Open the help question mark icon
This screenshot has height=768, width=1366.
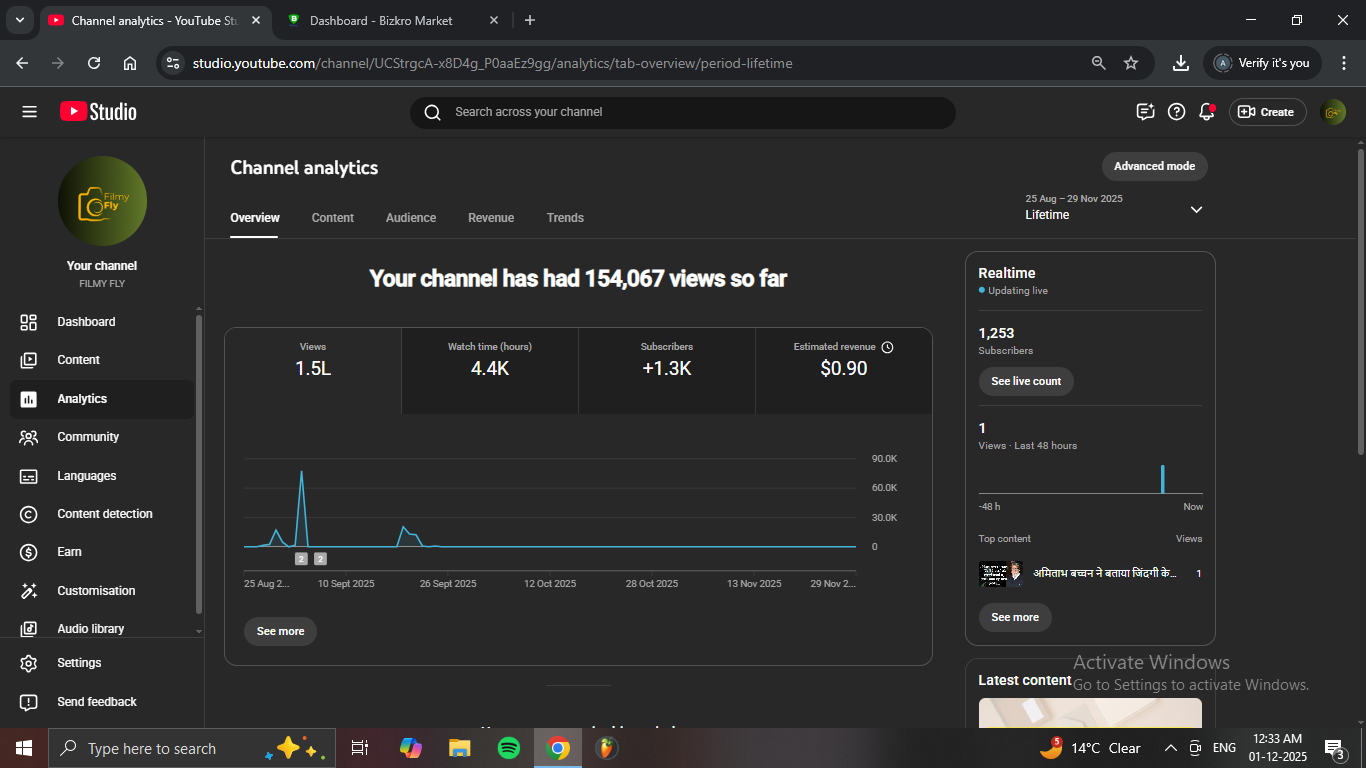(x=1176, y=112)
